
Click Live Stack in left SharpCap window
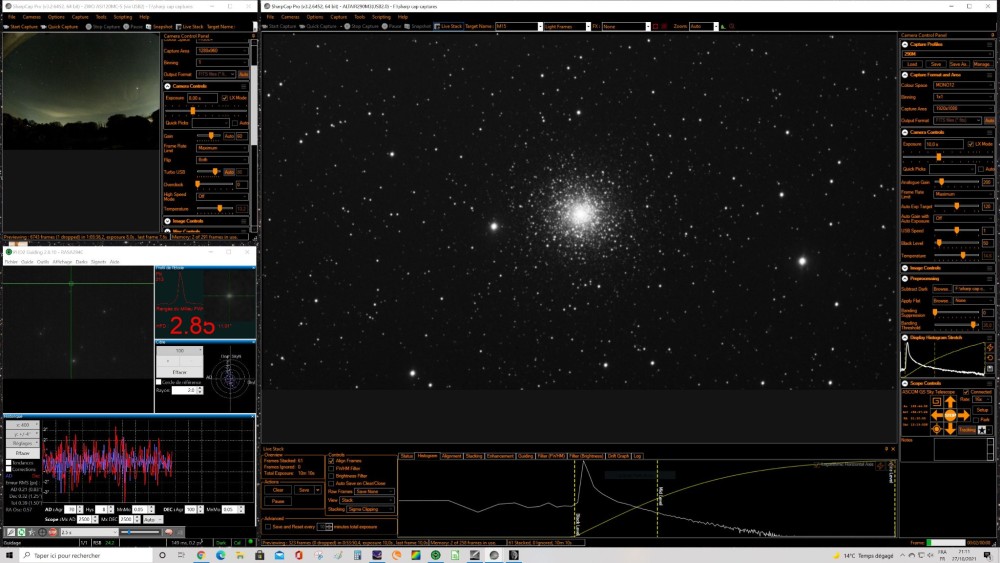pos(189,27)
